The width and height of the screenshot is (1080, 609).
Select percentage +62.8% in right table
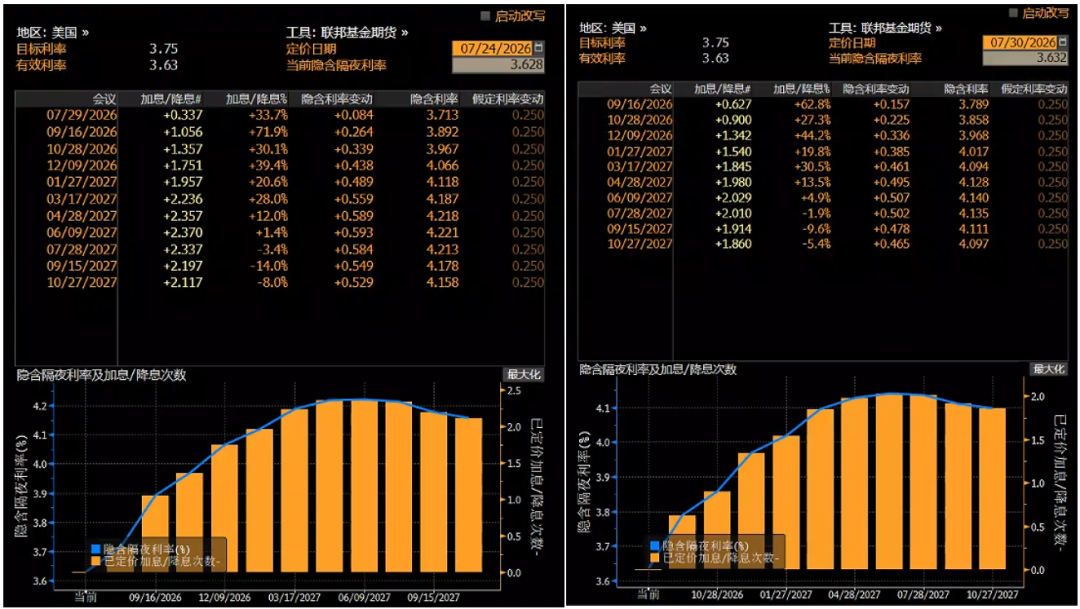(x=812, y=105)
